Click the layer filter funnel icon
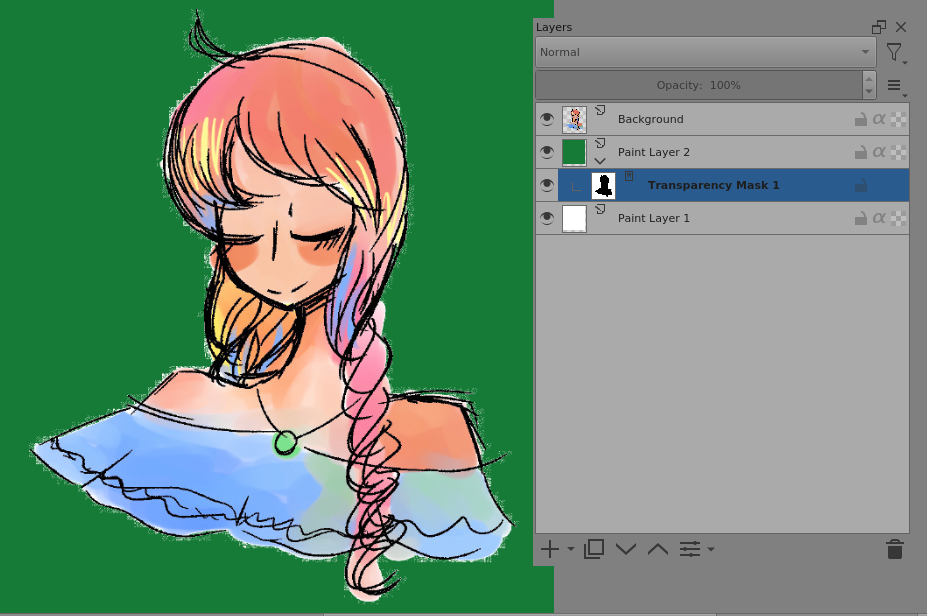The width and height of the screenshot is (927, 616). pyautogui.click(x=894, y=53)
